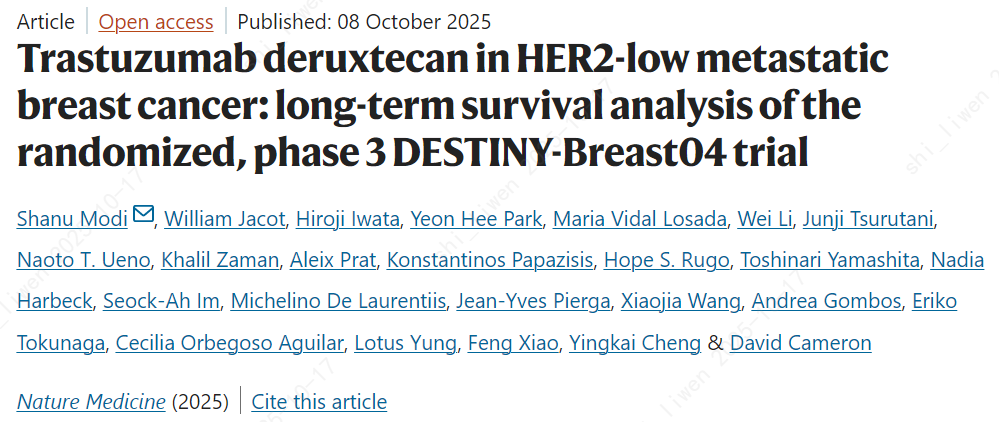
Task: Select Cecilia Orbegoso Aguilar author link
Action: [x=231, y=343]
